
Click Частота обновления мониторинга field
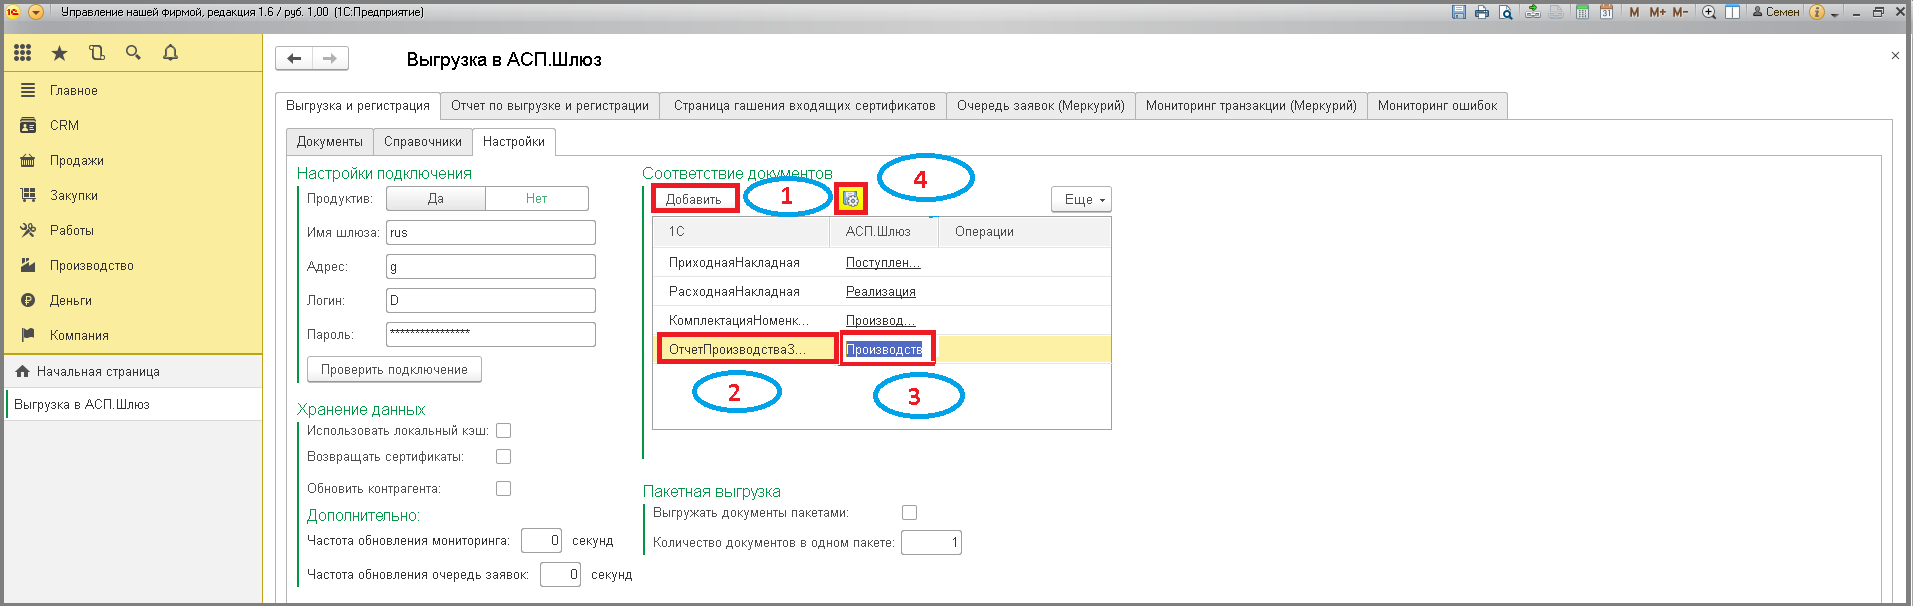[541, 540]
